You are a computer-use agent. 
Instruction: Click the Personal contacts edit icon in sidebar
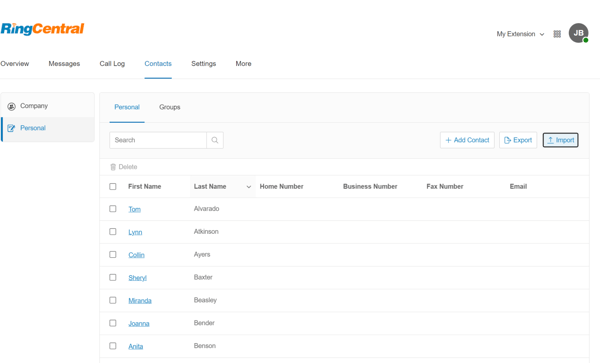click(x=11, y=128)
